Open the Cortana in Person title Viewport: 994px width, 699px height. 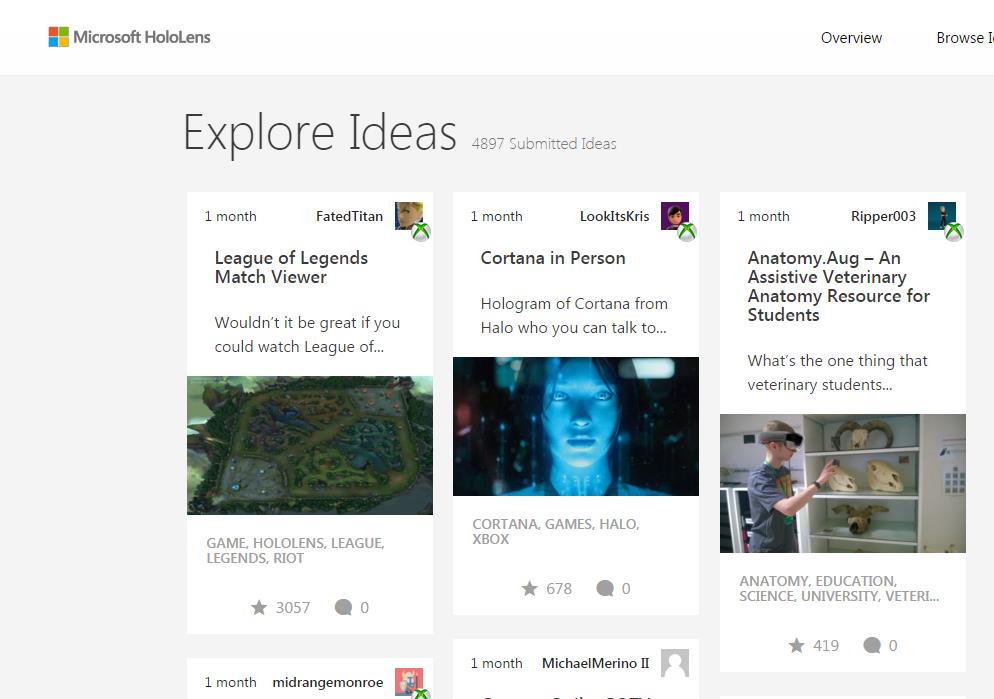(x=553, y=258)
